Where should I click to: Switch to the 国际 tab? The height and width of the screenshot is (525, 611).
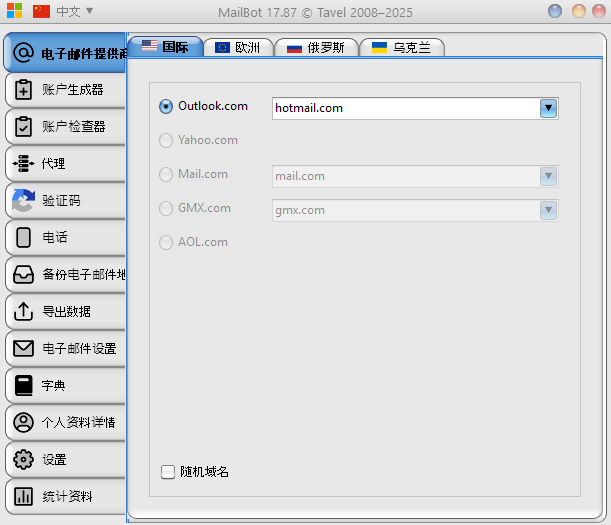165,46
